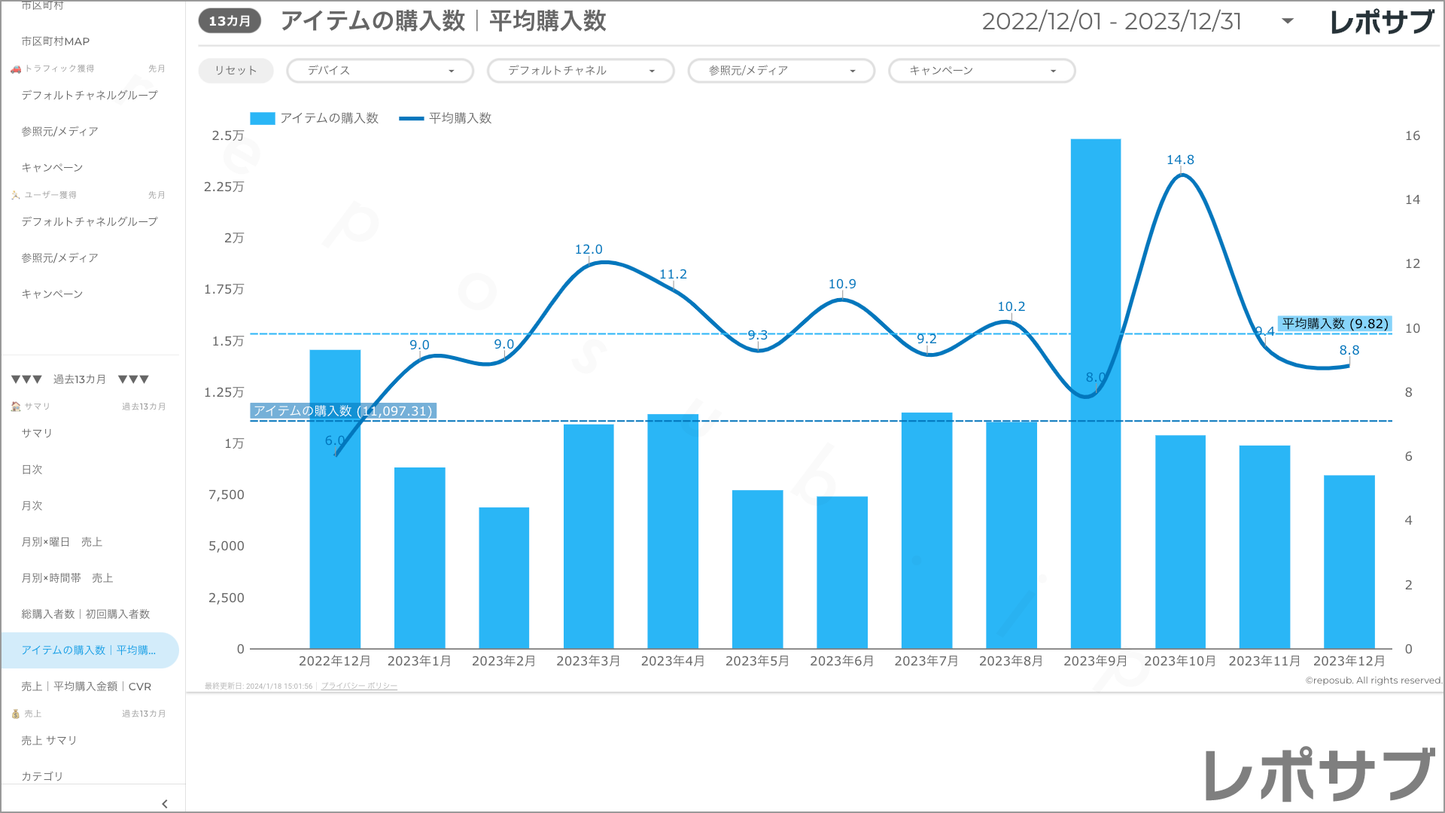The width and height of the screenshot is (1445, 813).
Task: Go to 売上｜平均購入金額｜CVR page
Action: (86, 687)
